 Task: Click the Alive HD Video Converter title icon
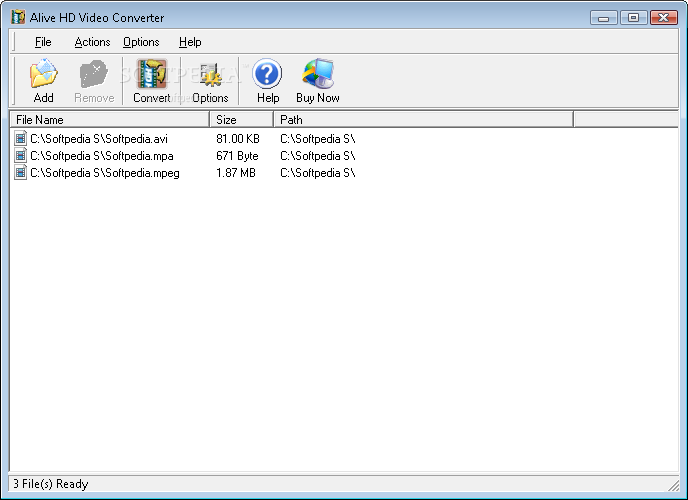coord(18,17)
